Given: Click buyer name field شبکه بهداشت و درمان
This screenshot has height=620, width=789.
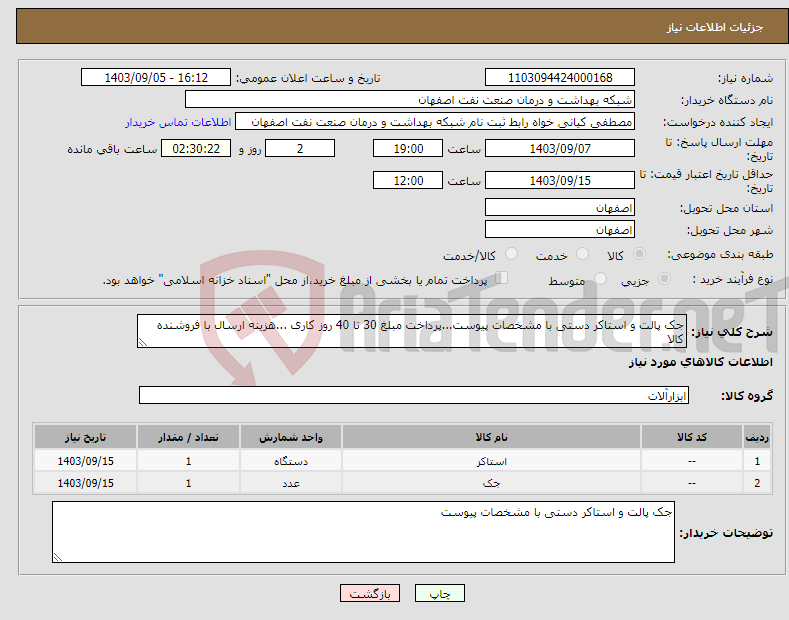Looking at the screenshot, I should (410, 100).
